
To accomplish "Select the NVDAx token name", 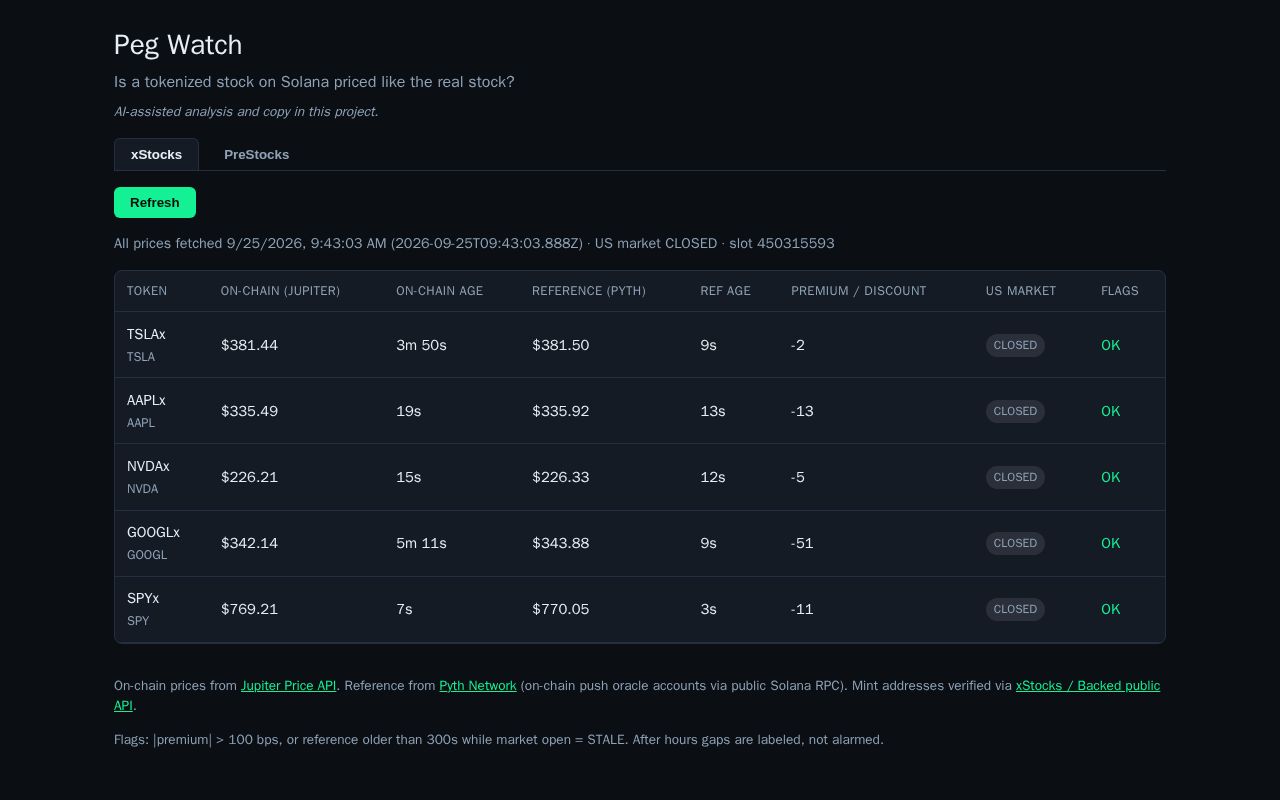I will pos(148,466).
